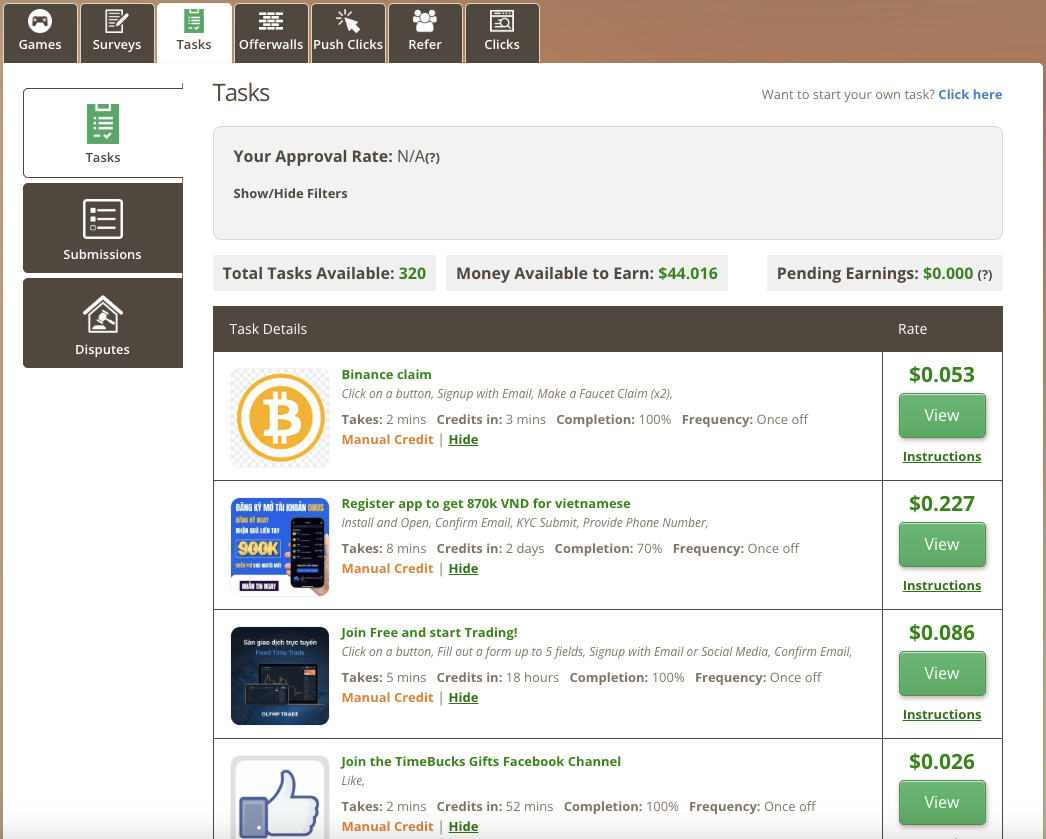Open the Games controller icon tab
Screen dimensions: 1046x839
[40, 21]
